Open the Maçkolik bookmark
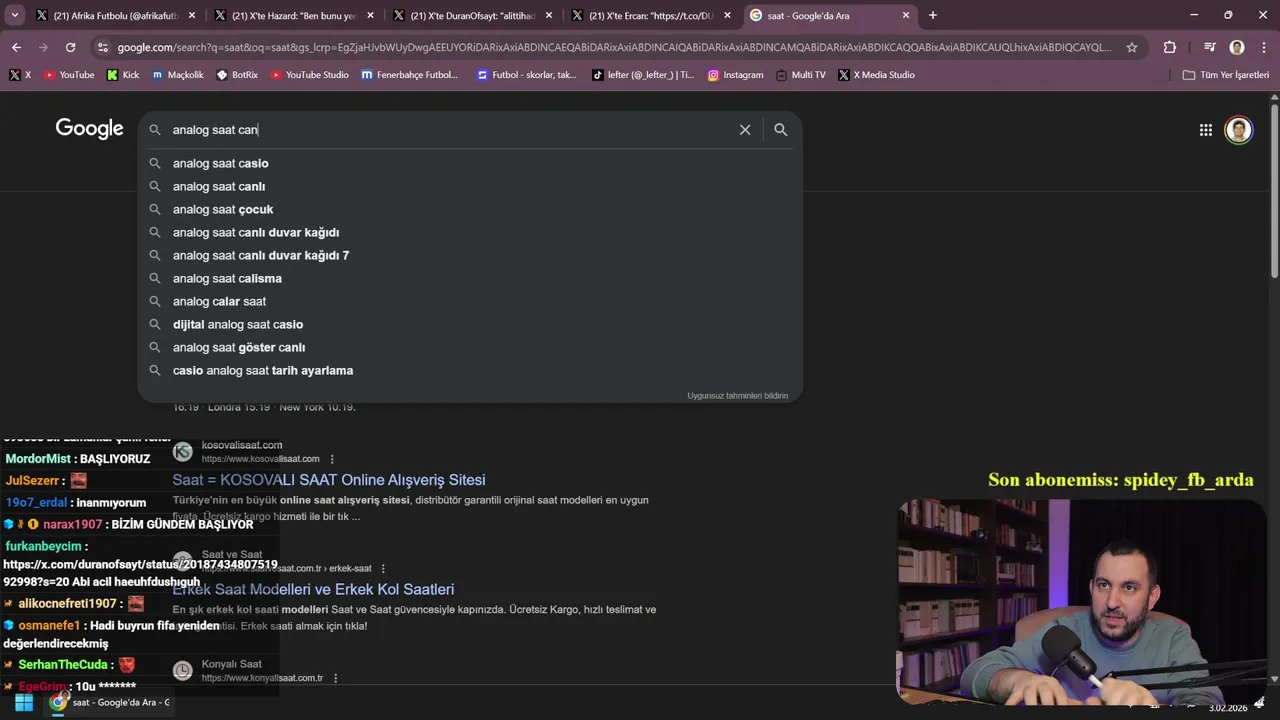The height and width of the screenshot is (720, 1280). click(x=178, y=75)
